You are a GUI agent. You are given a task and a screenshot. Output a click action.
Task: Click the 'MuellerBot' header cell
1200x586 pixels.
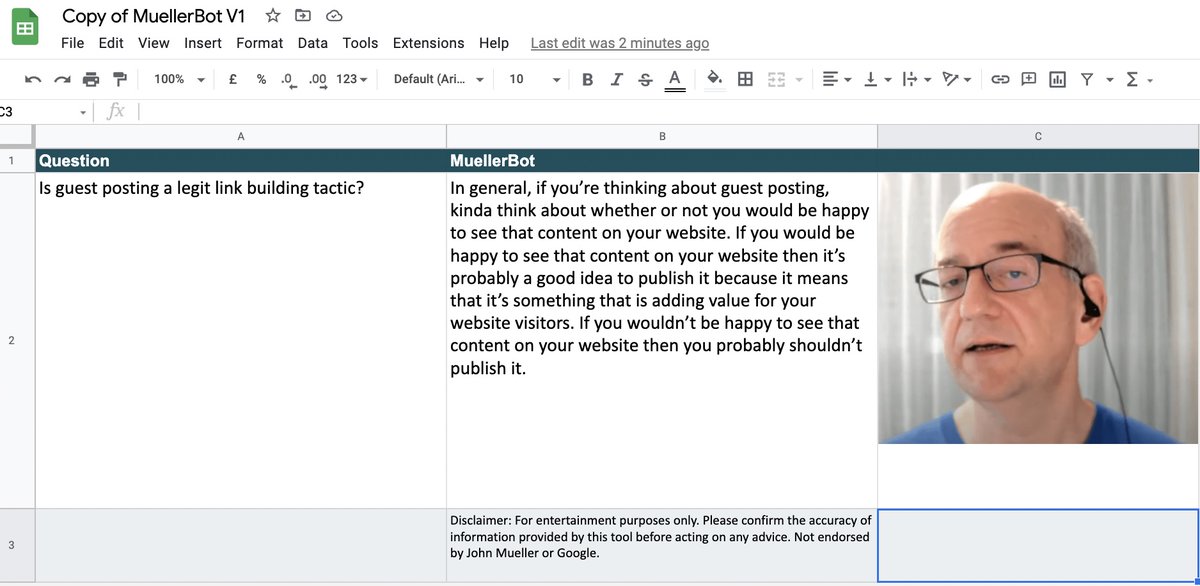click(x=662, y=160)
